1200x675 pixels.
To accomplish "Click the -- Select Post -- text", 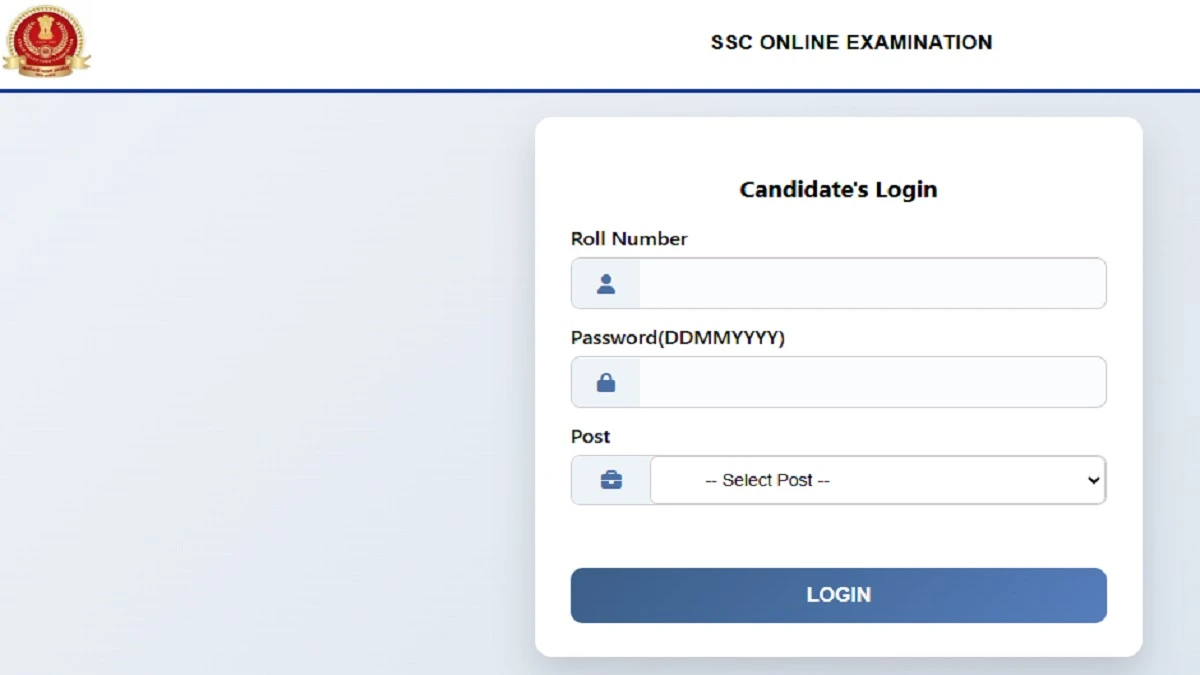I will click(769, 480).
